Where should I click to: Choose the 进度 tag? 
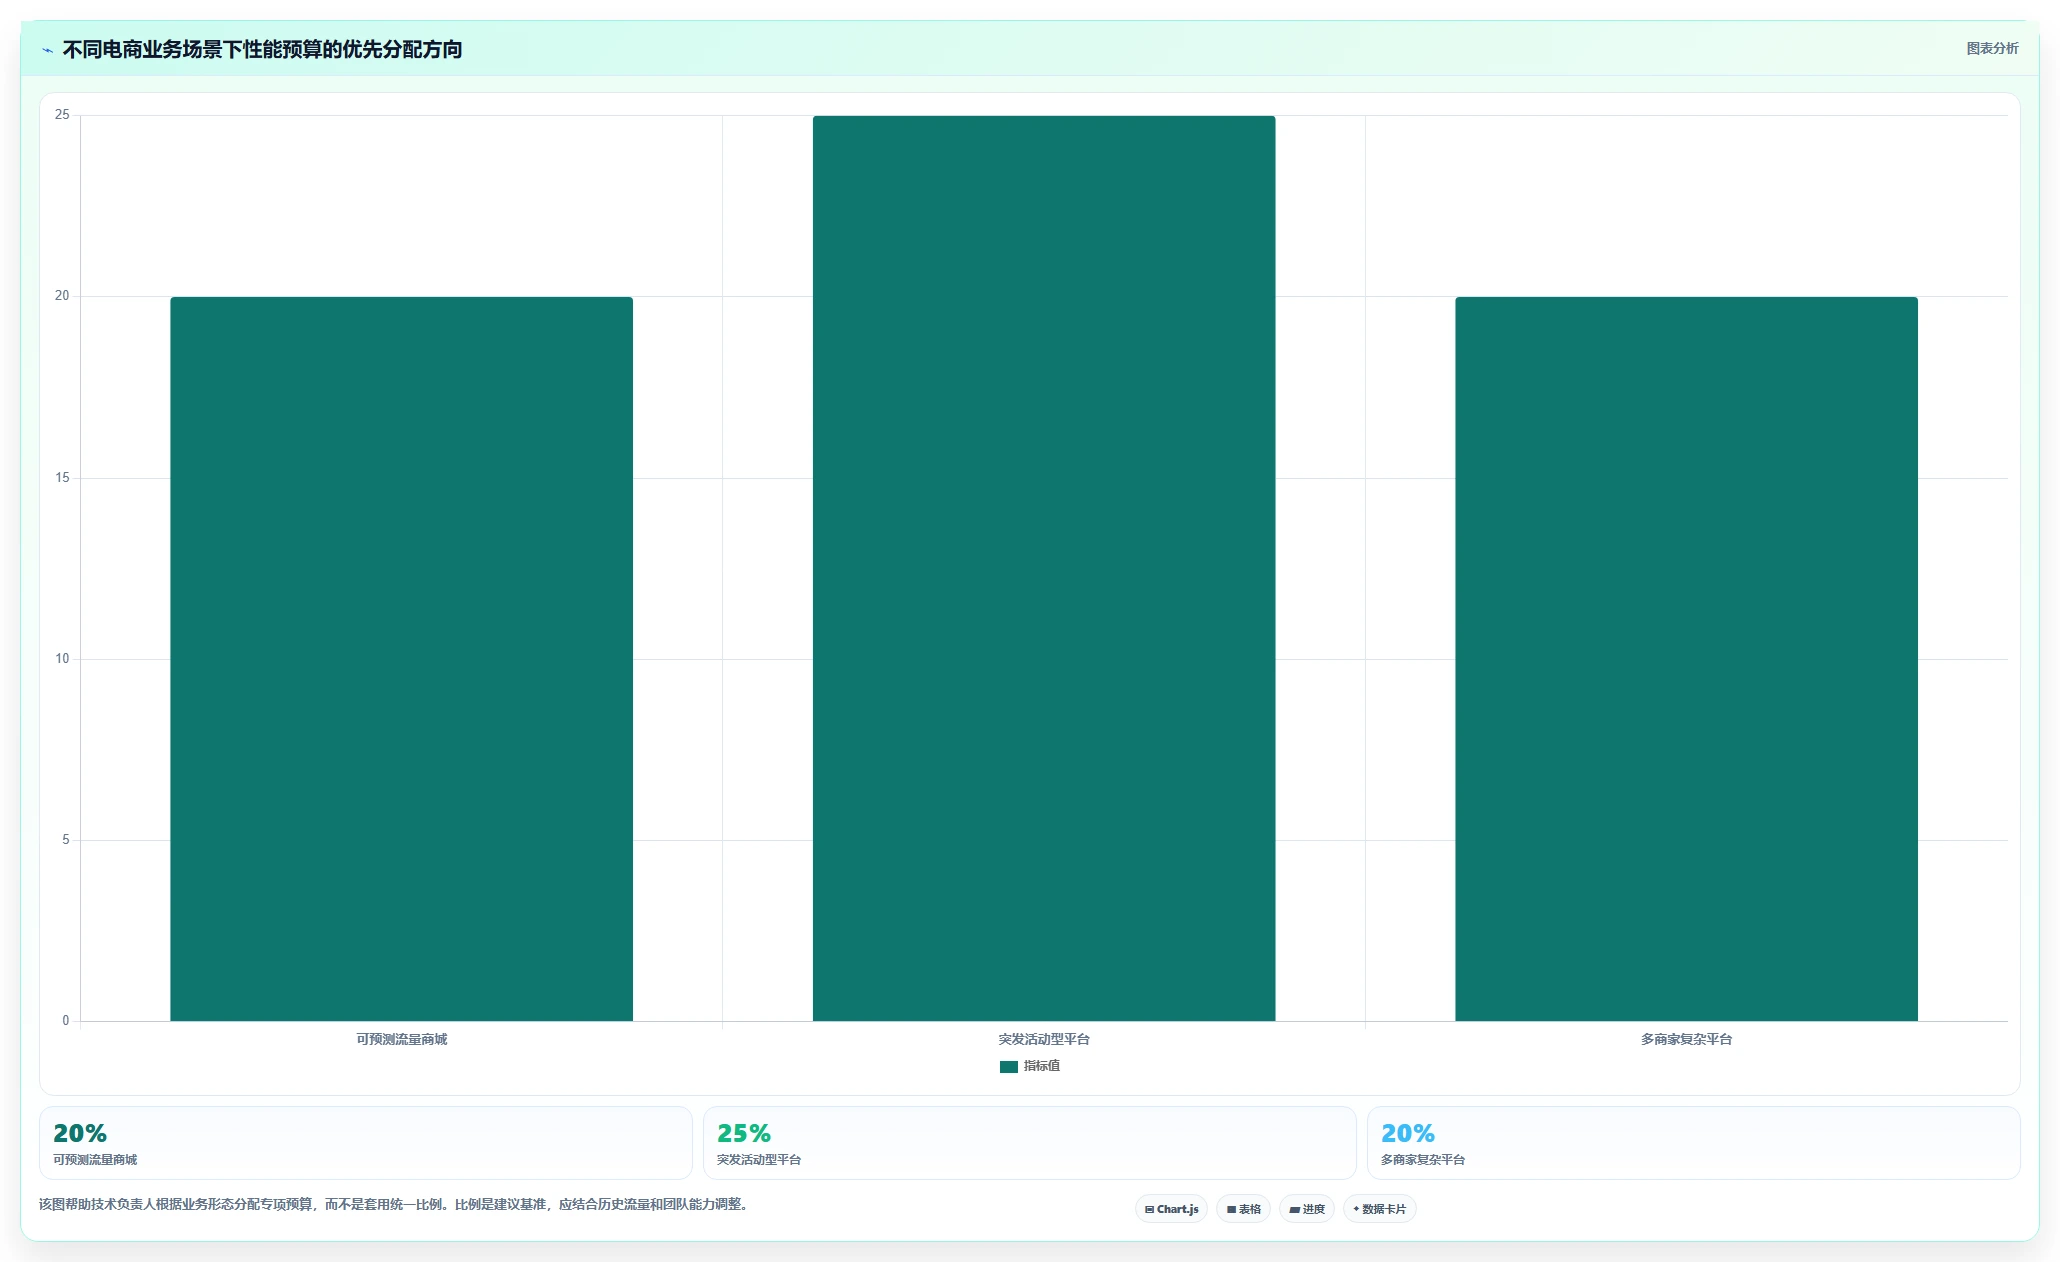[x=1306, y=1209]
